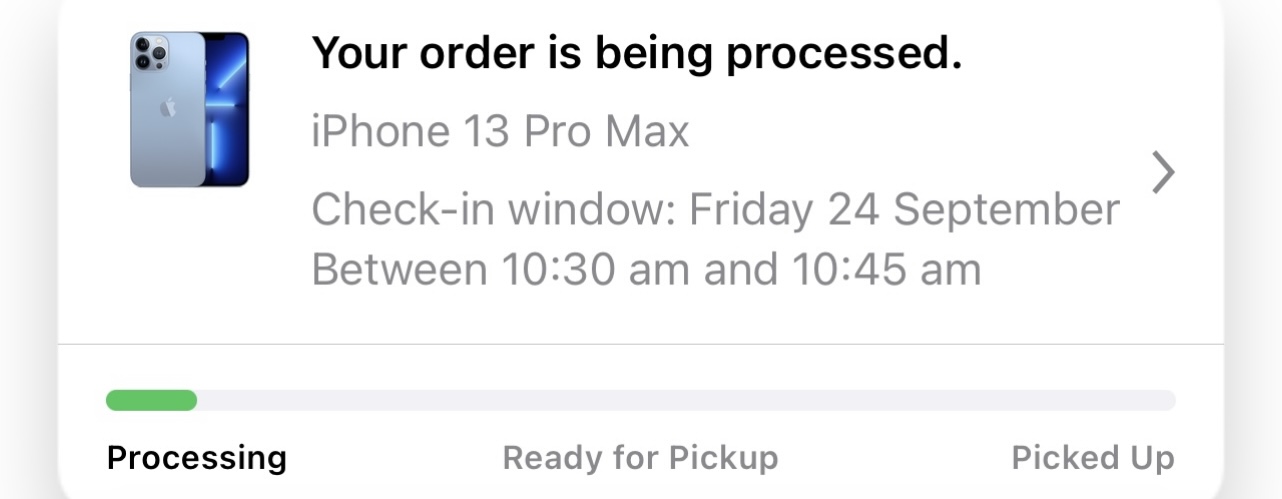Select the "Ready for Pickup" status step

[x=640, y=458]
